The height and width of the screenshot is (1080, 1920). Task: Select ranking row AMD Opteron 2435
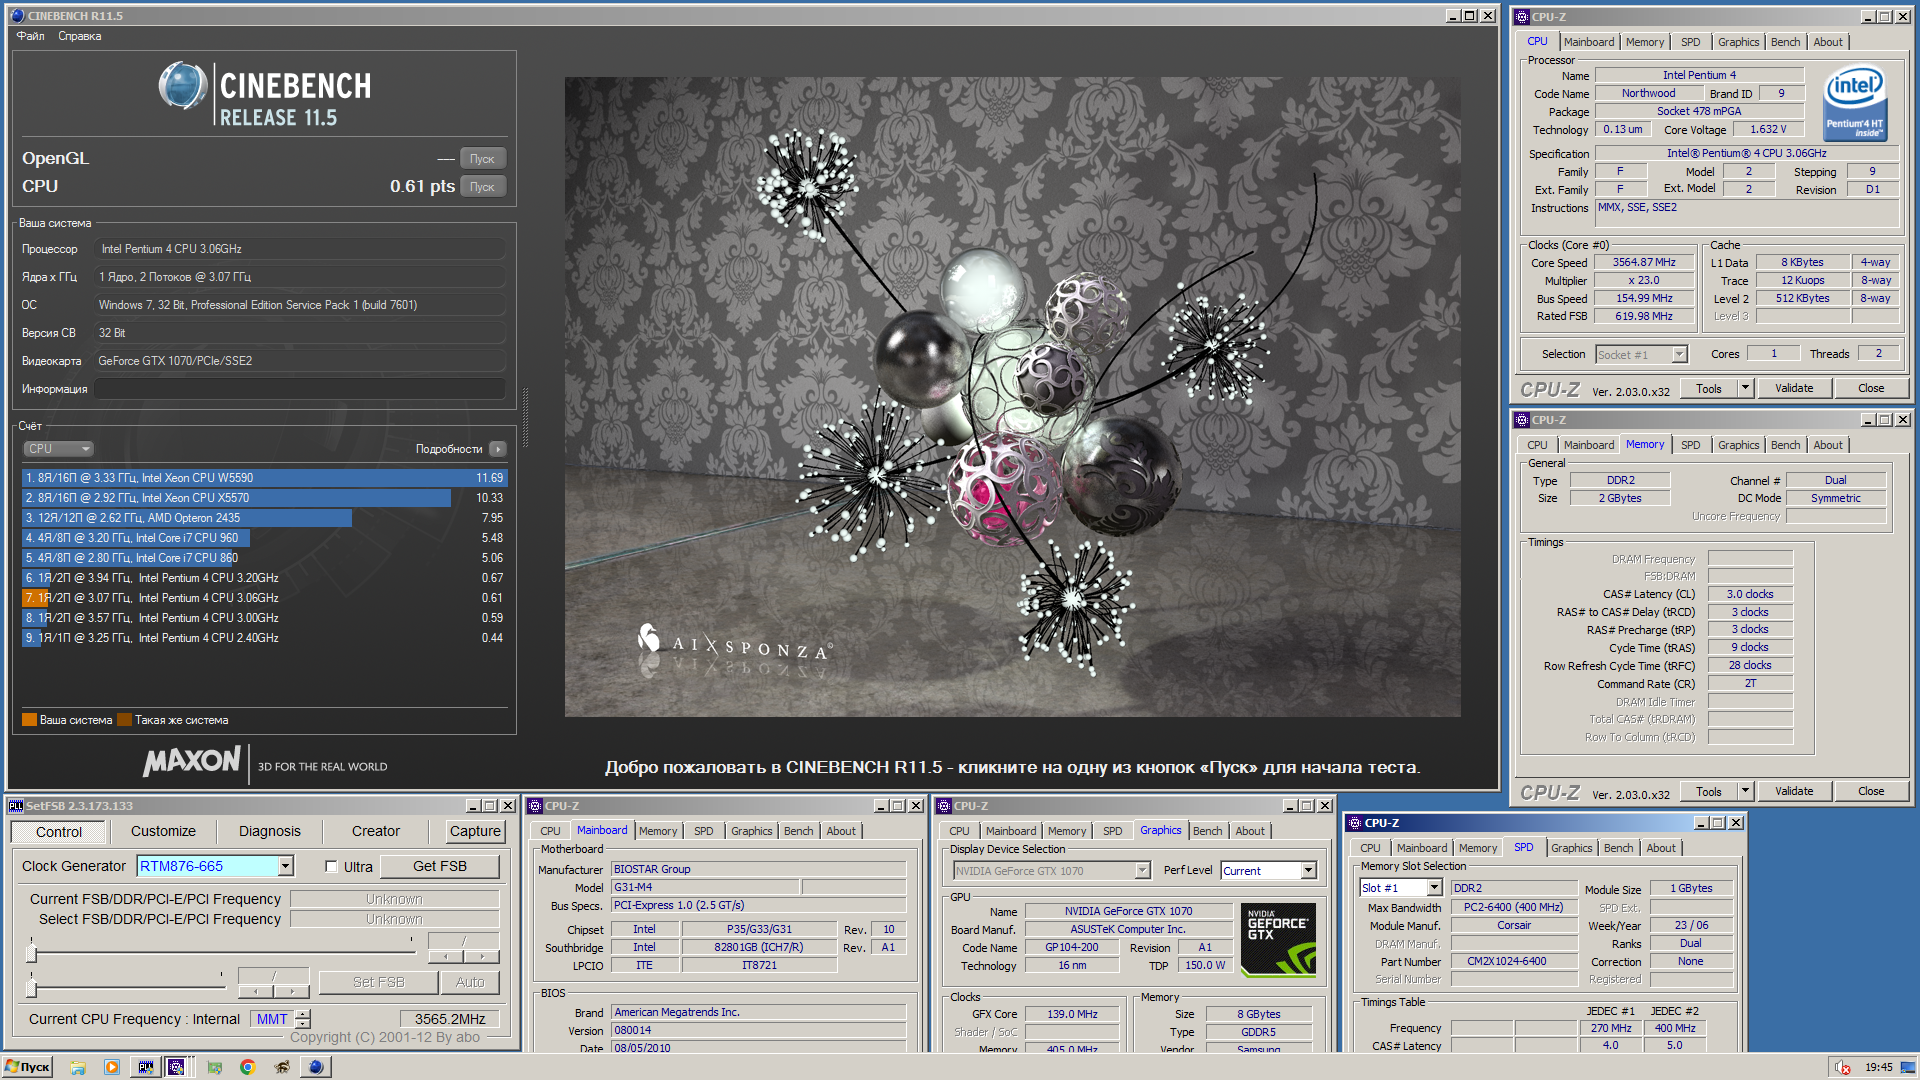point(264,518)
